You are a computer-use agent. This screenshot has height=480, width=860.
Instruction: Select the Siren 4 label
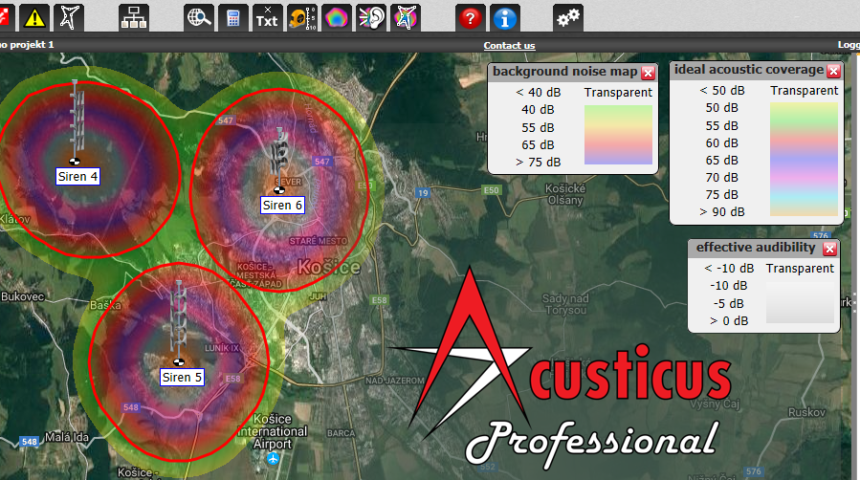[x=77, y=176]
